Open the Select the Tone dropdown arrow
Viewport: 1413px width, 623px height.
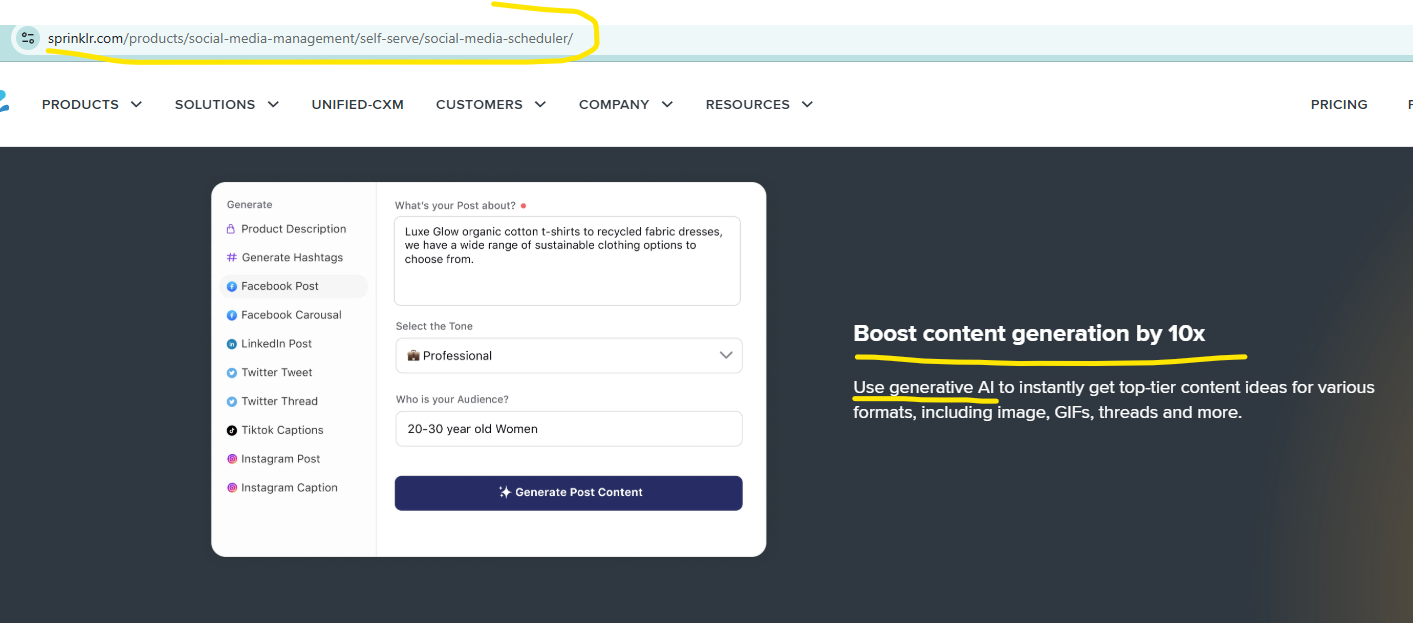coord(727,355)
